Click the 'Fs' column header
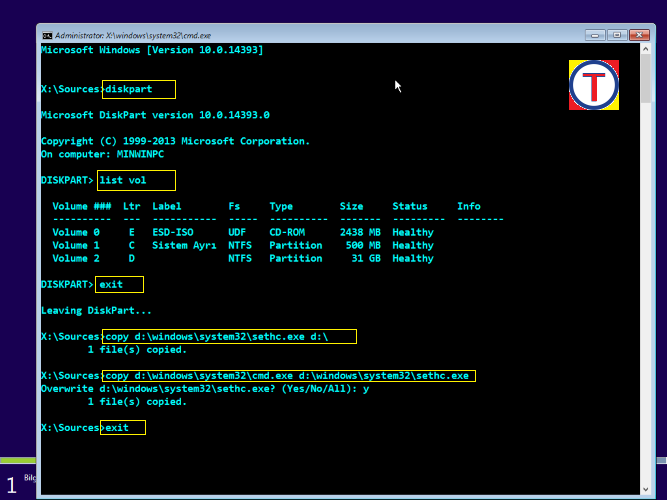 (234, 206)
